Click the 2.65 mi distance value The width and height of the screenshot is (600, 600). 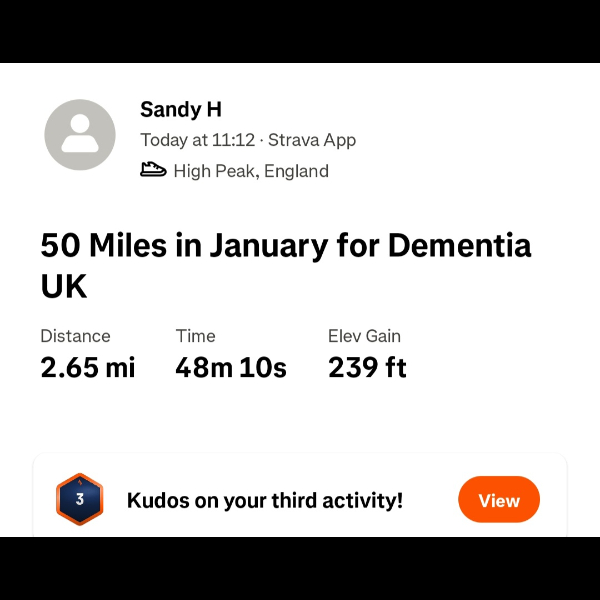[88, 368]
